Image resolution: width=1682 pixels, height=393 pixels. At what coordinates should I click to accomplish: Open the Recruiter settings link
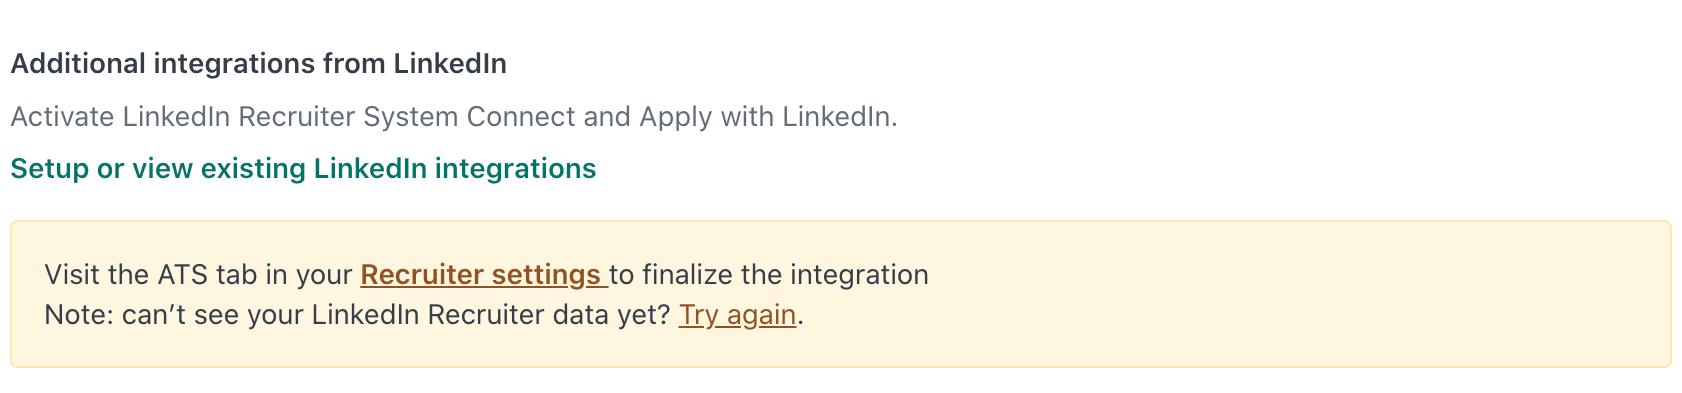pyautogui.click(x=484, y=274)
